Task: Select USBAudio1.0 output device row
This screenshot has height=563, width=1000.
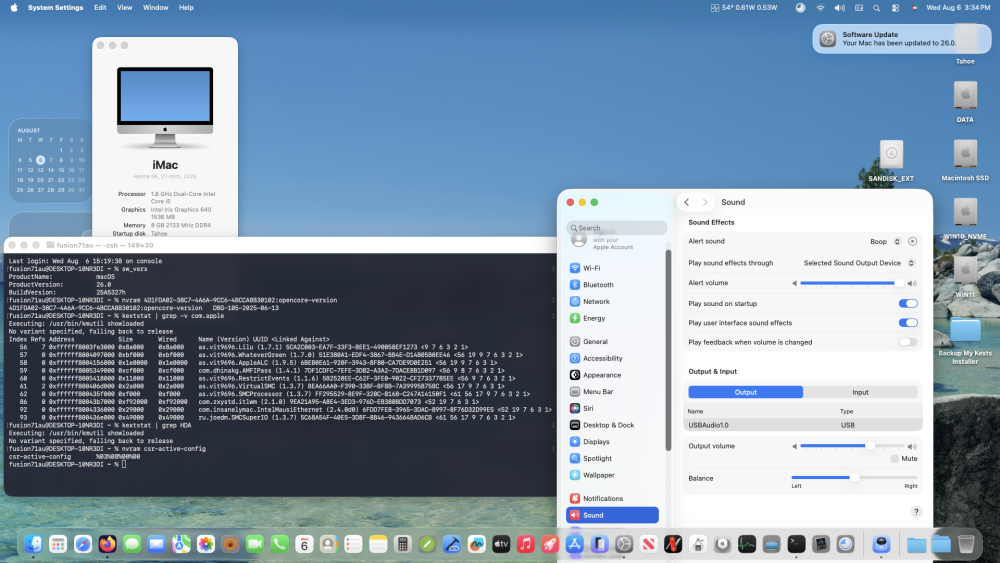Action: point(803,425)
